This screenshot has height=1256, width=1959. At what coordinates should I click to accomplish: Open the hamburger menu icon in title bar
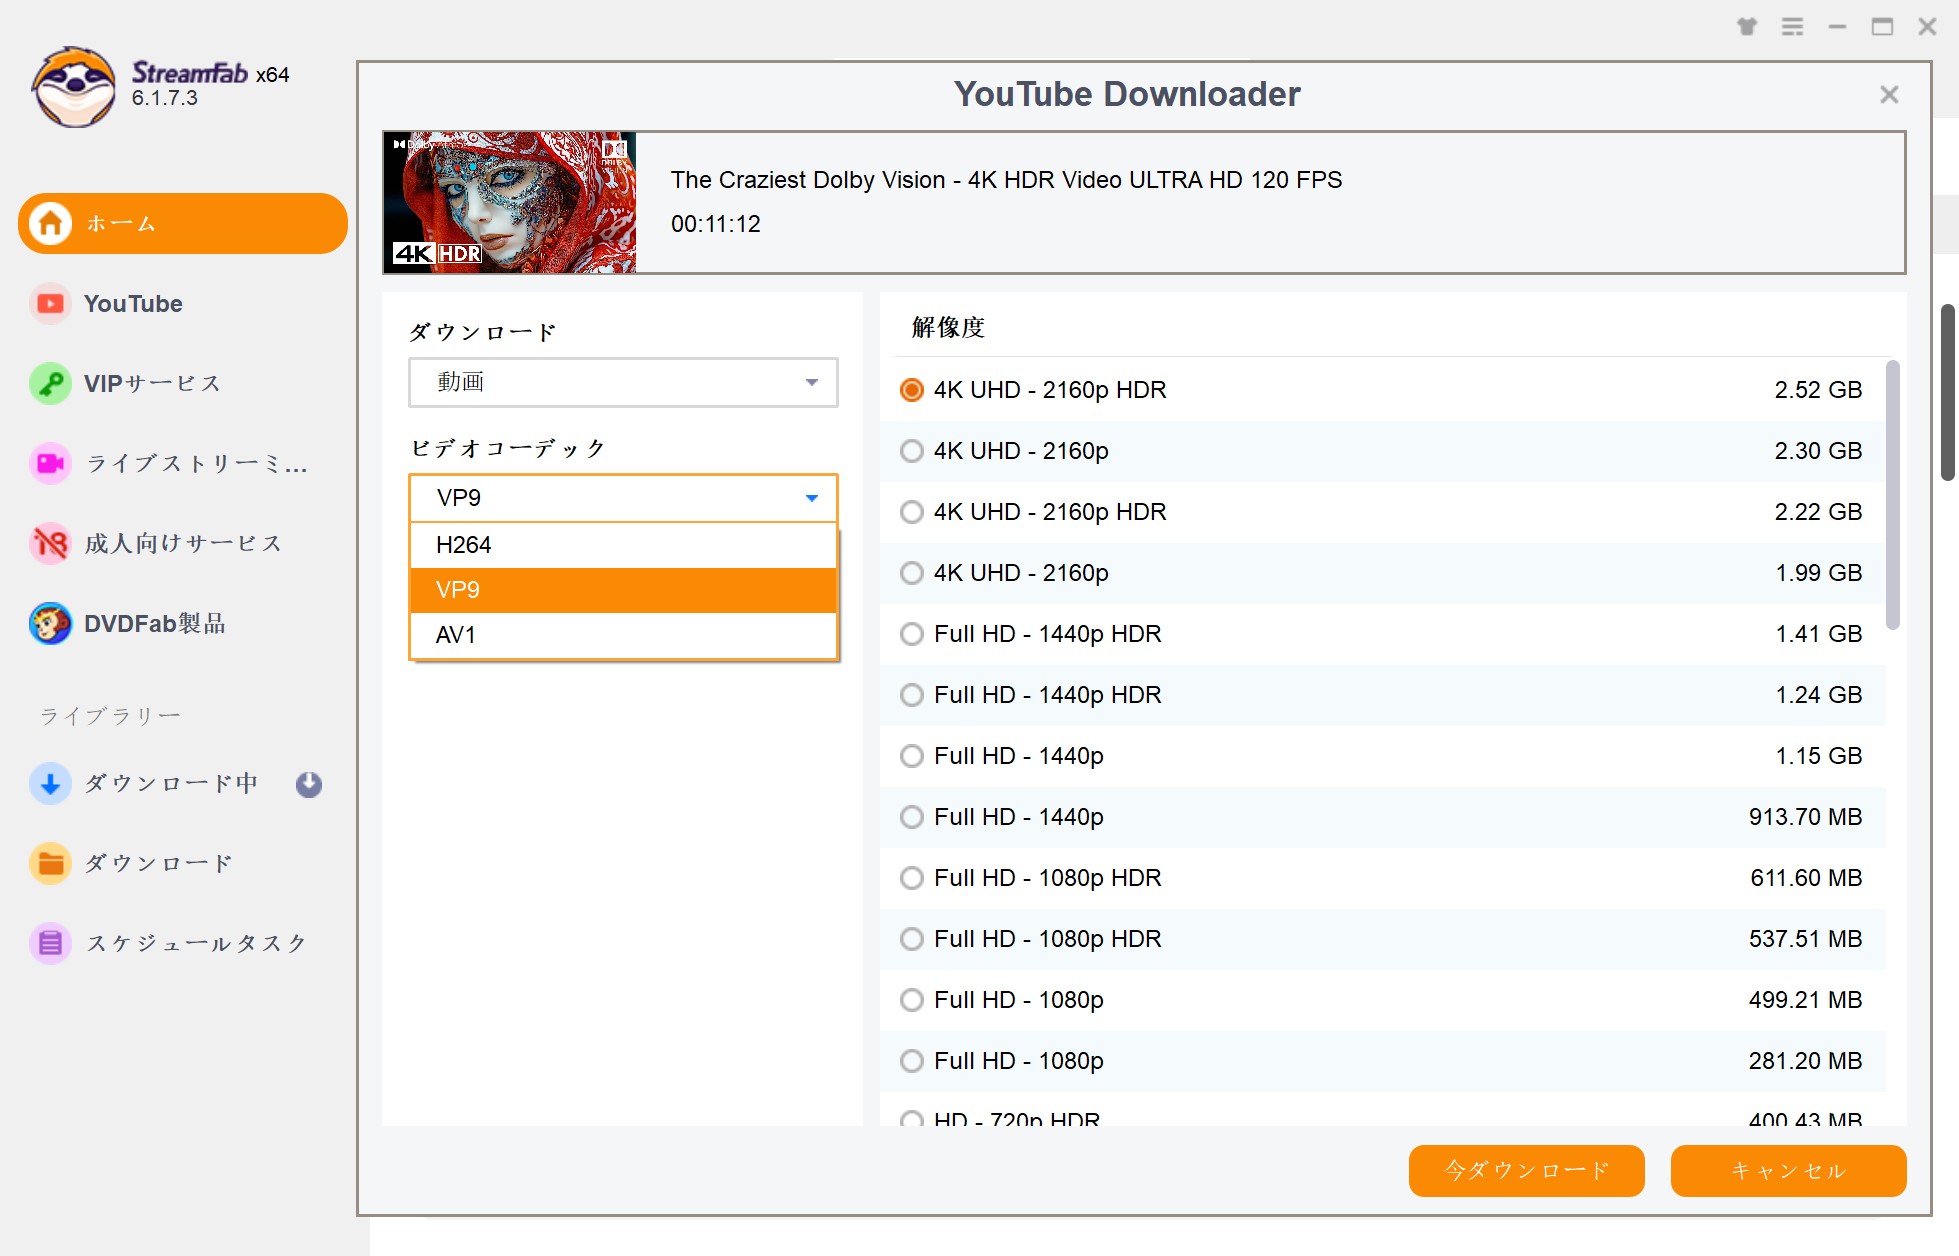[1792, 27]
